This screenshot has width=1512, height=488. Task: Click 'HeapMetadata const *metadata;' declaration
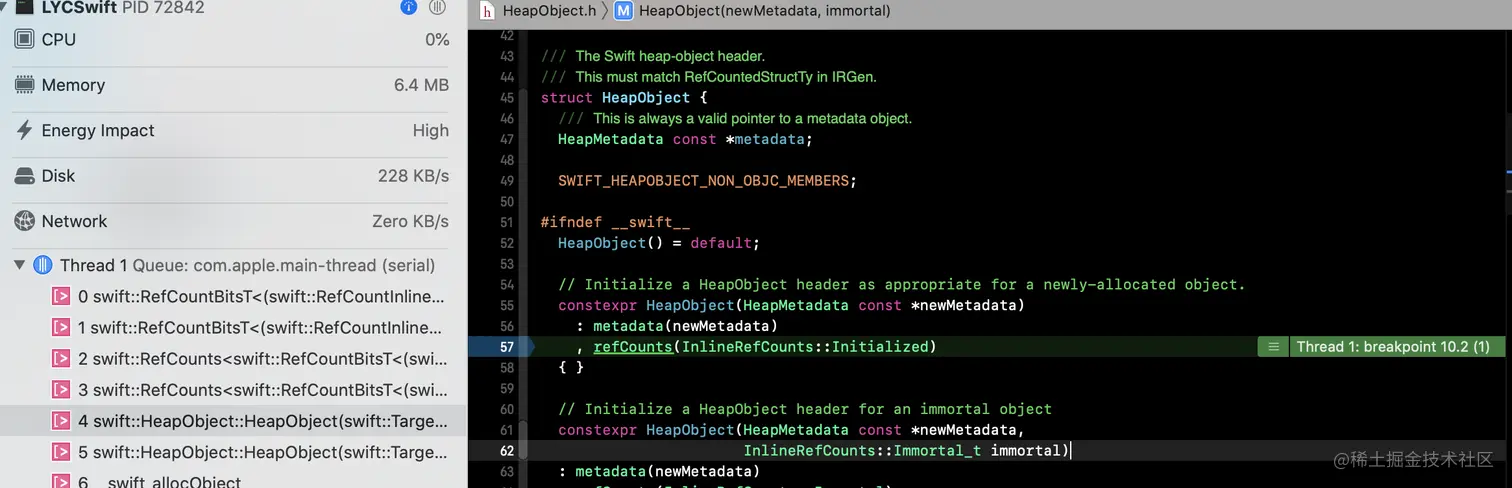[685, 139]
